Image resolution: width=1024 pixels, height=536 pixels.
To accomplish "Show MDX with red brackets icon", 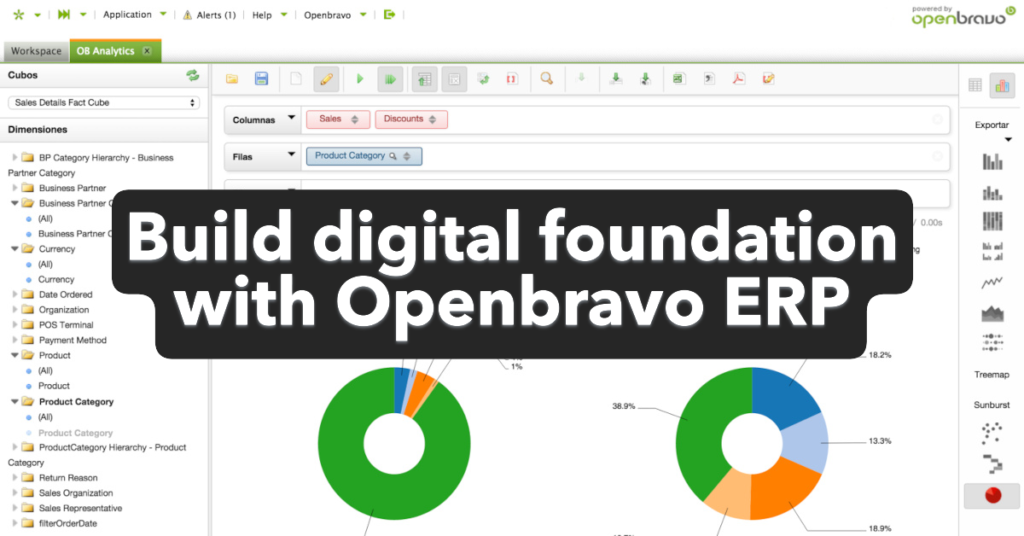I will [511, 79].
